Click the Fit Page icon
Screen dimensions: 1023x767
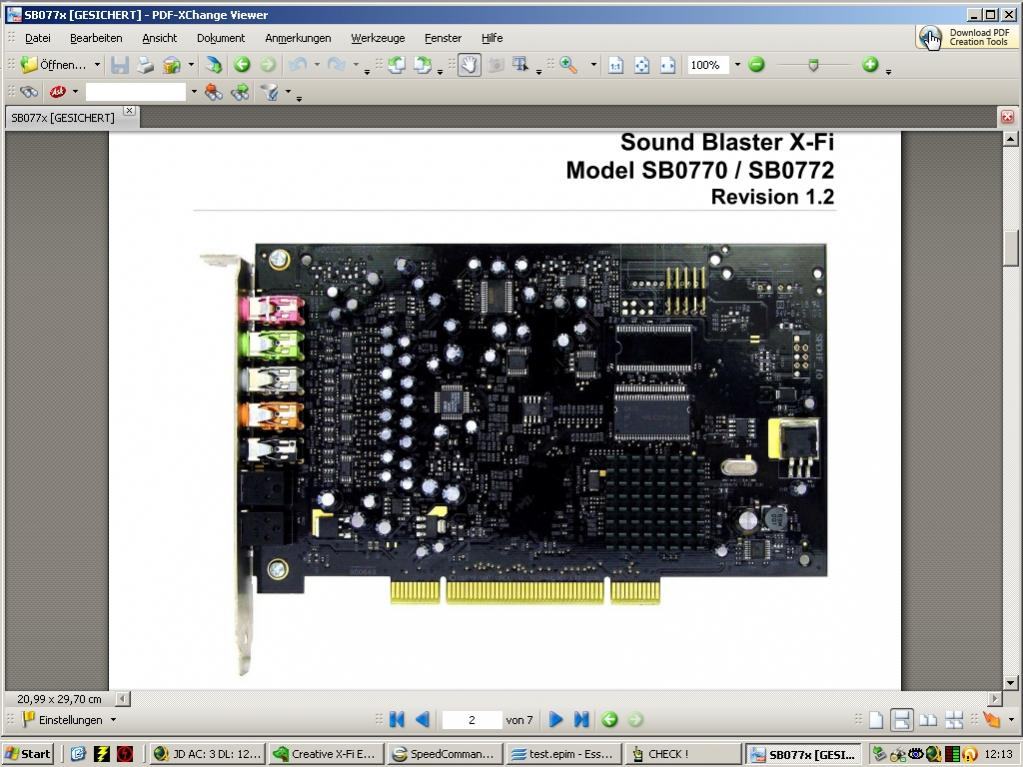point(642,65)
